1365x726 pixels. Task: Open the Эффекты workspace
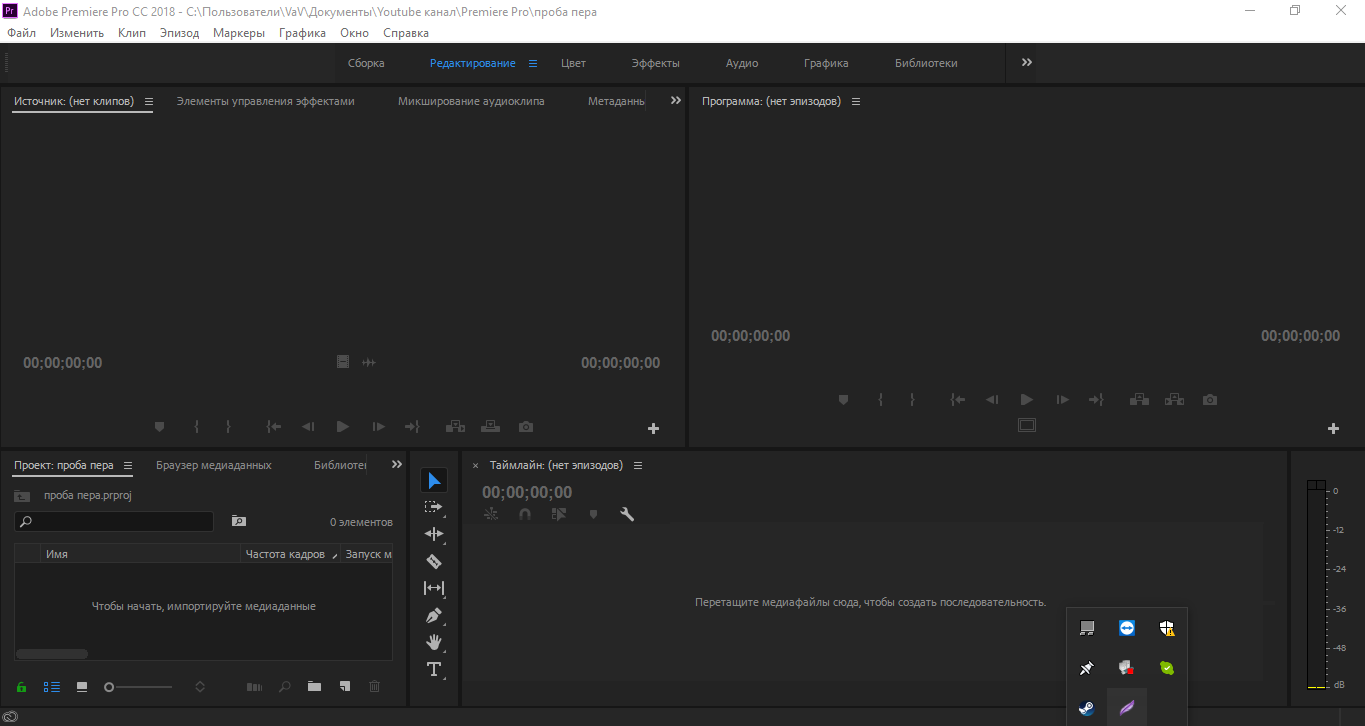pyautogui.click(x=655, y=63)
